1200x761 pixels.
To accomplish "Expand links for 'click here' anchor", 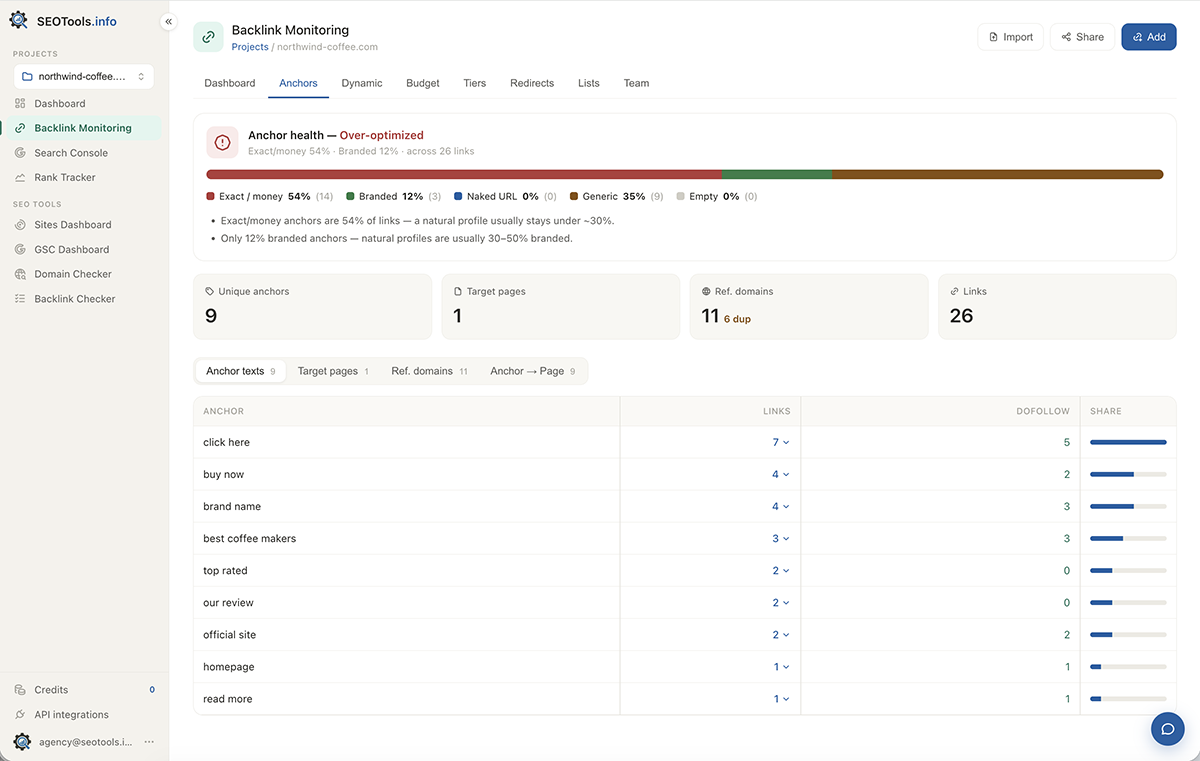I will pyautogui.click(x=781, y=442).
